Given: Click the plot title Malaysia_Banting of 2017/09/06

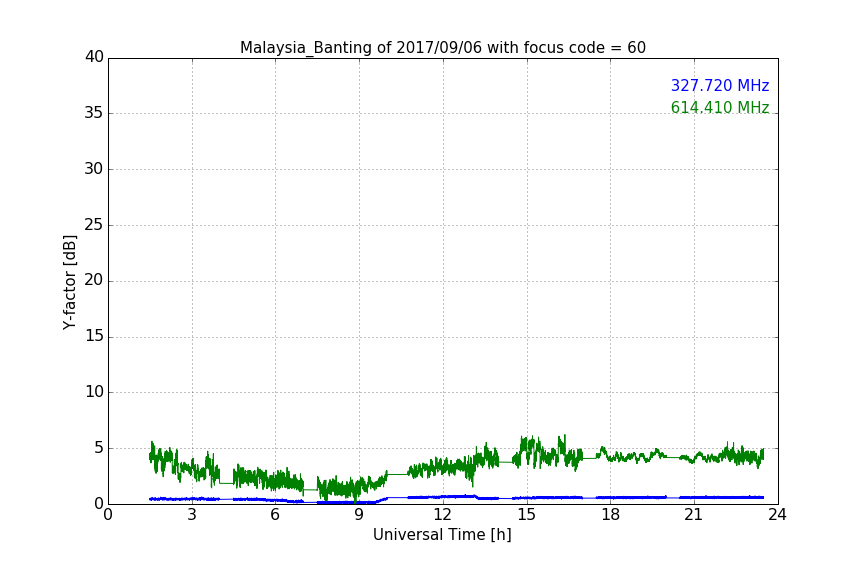Looking at the screenshot, I should coord(443,48).
